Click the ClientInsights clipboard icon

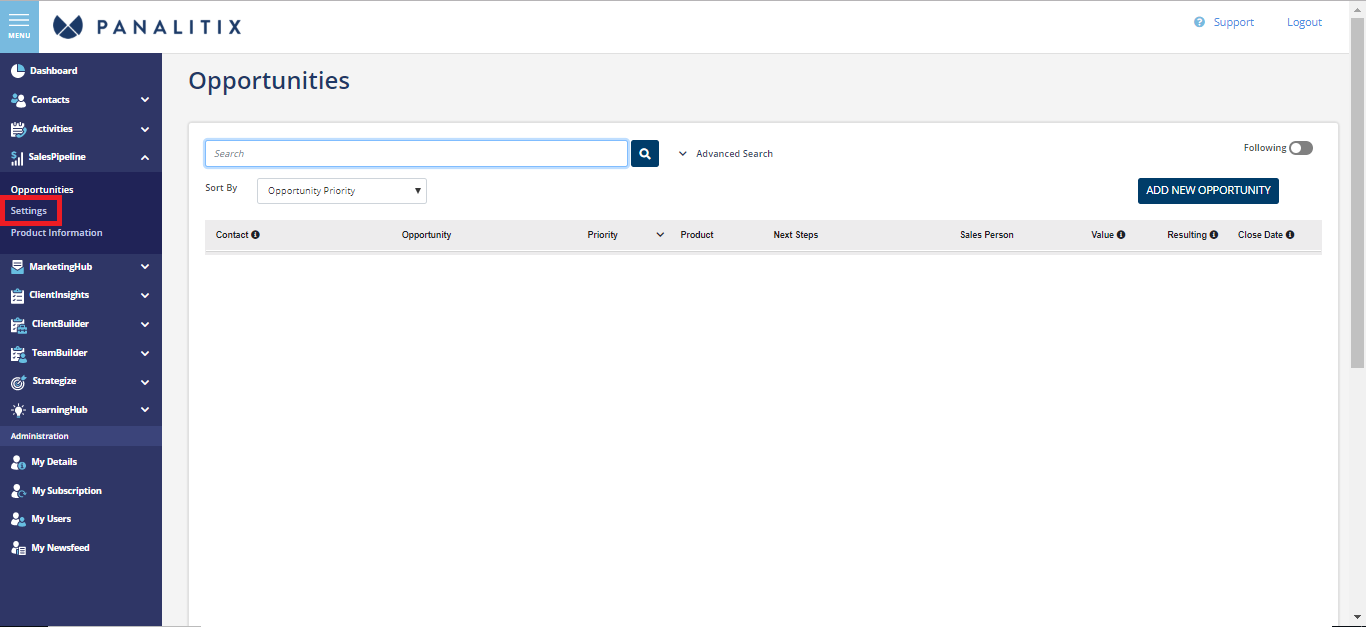(17, 296)
